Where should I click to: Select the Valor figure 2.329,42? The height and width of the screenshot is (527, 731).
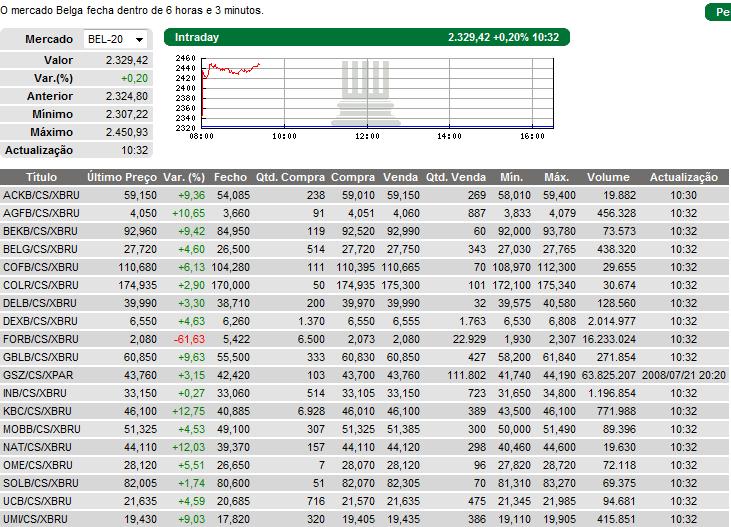pyautogui.click(x=127, y=60)
